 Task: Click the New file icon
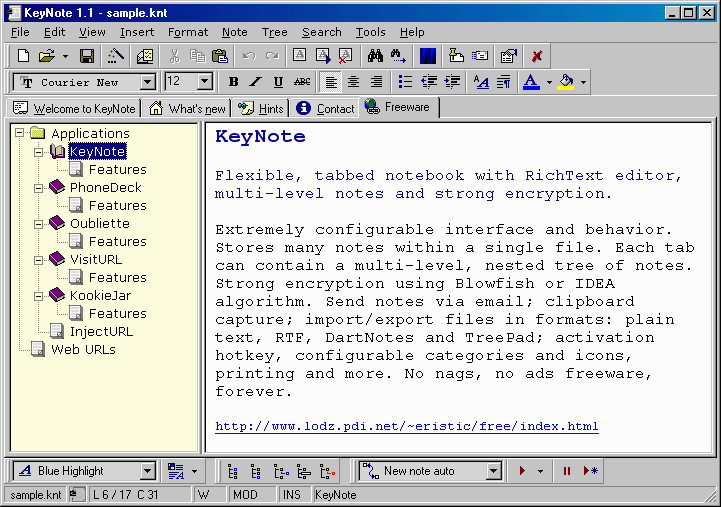pyautogui.click(x=22, y=56)
